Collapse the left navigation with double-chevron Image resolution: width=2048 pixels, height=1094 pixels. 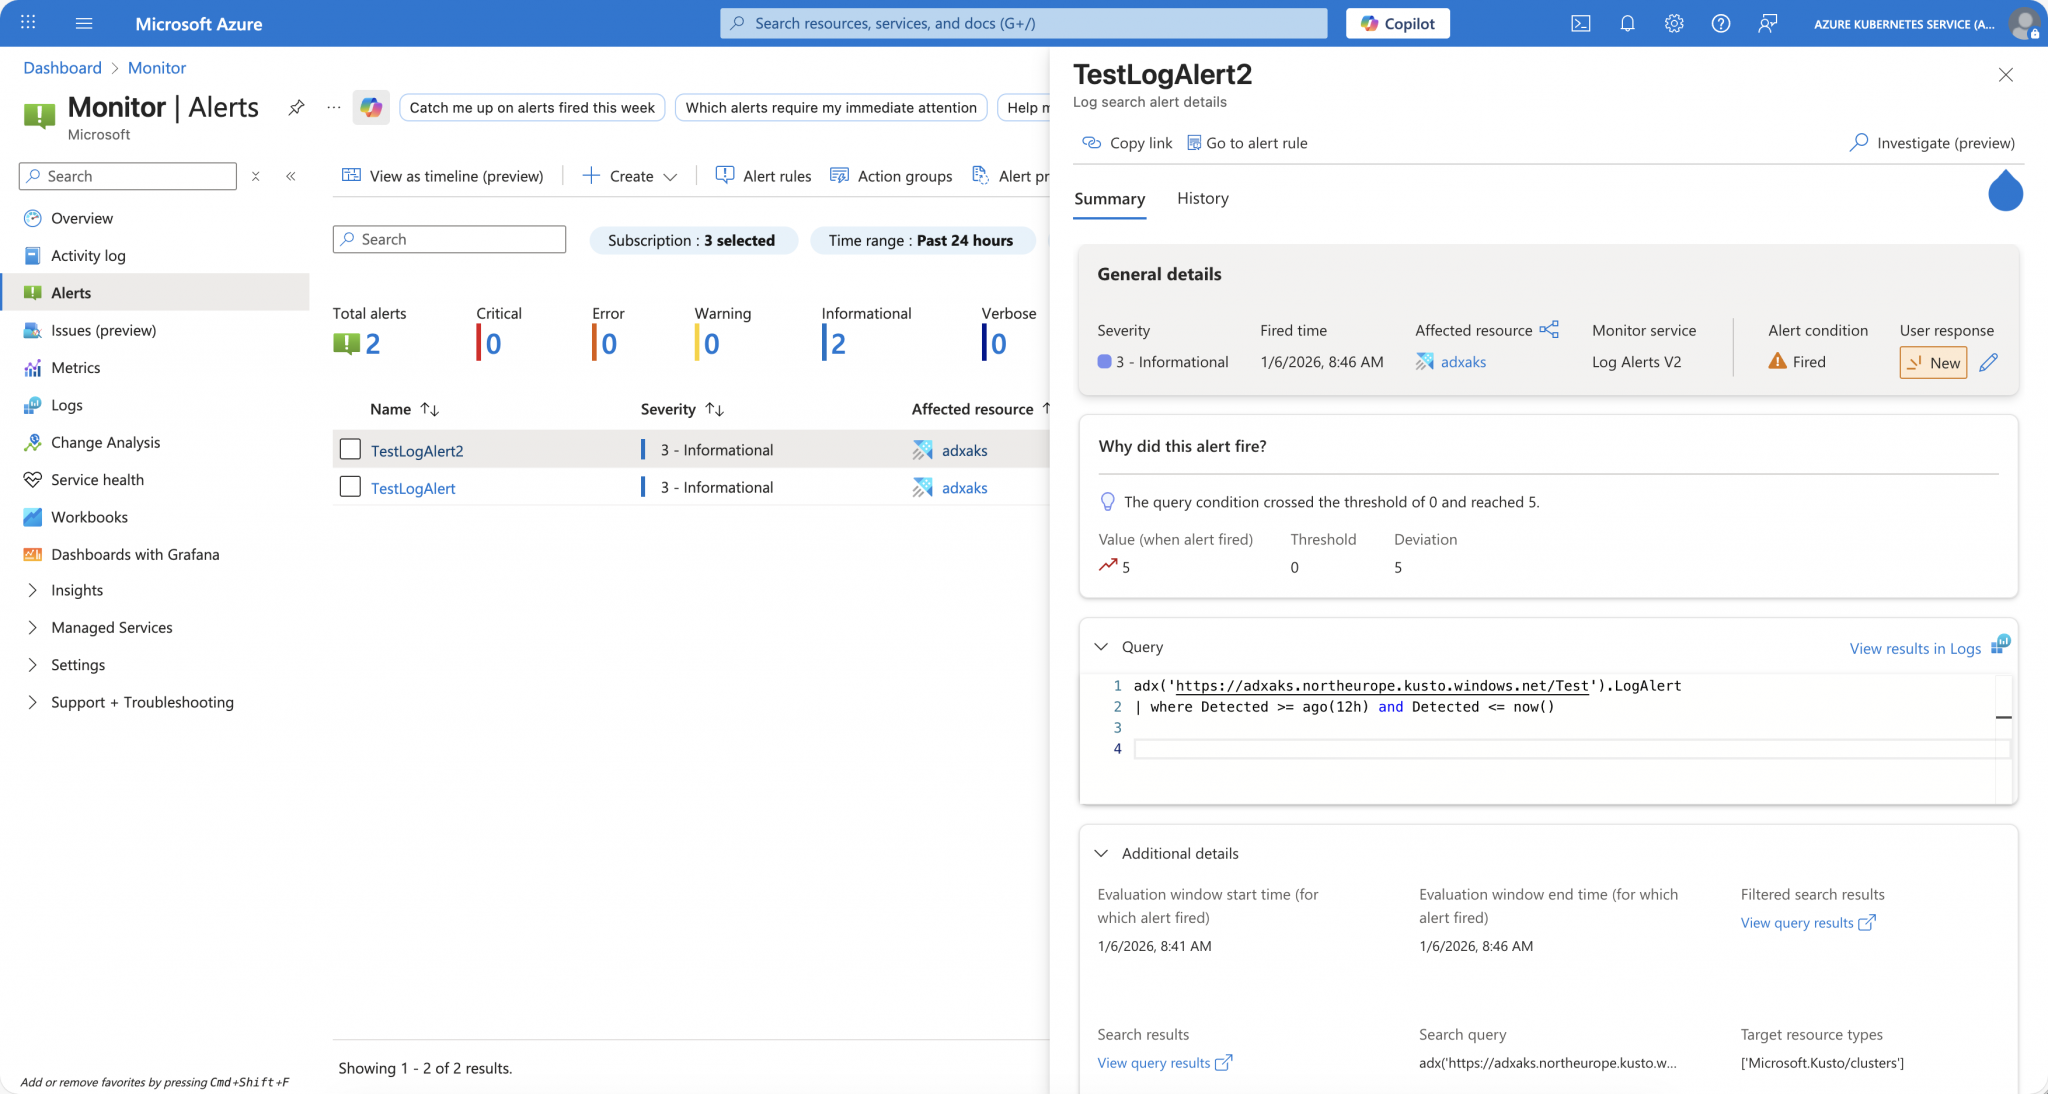coord(291,176)
